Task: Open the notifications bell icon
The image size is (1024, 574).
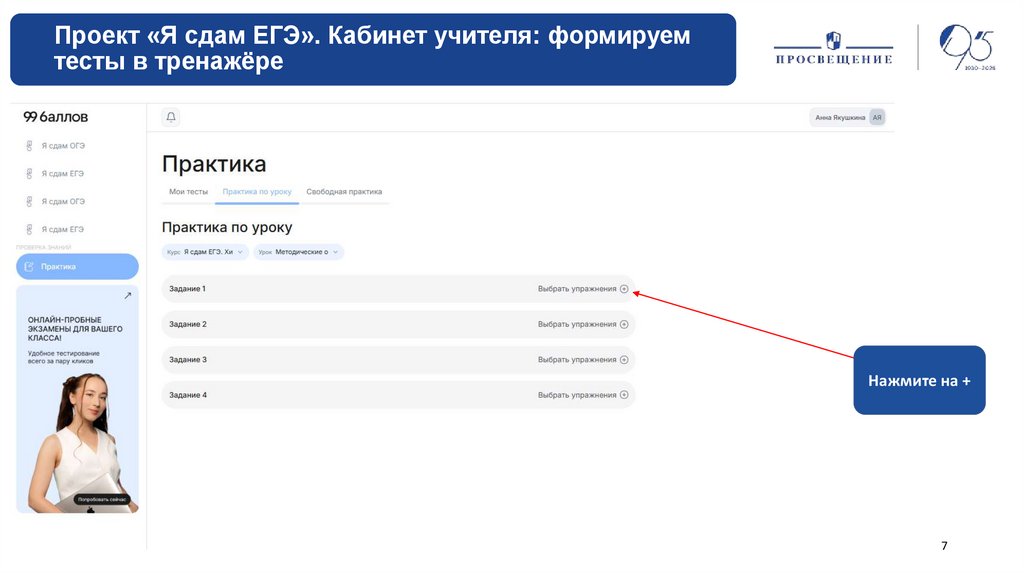Action: click(x=170, y=118)
